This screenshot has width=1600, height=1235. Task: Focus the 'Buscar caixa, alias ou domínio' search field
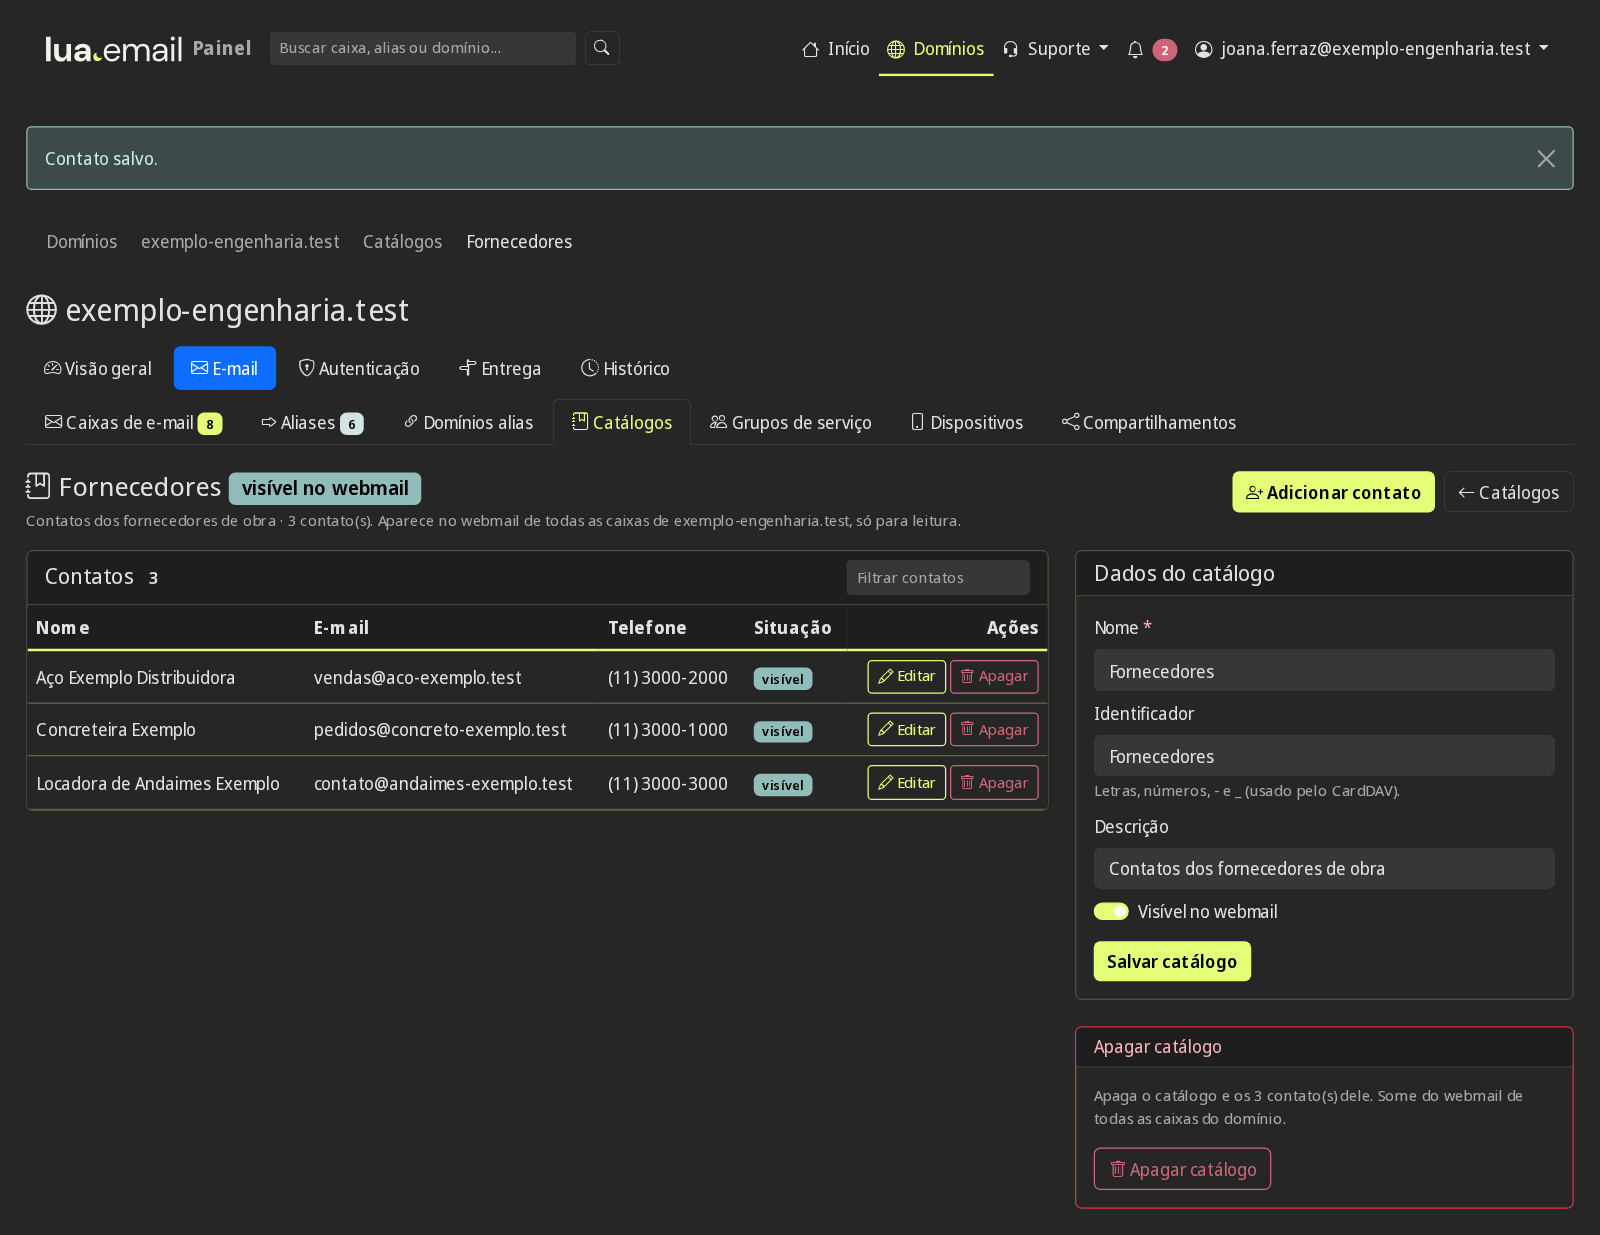[423, 48]
